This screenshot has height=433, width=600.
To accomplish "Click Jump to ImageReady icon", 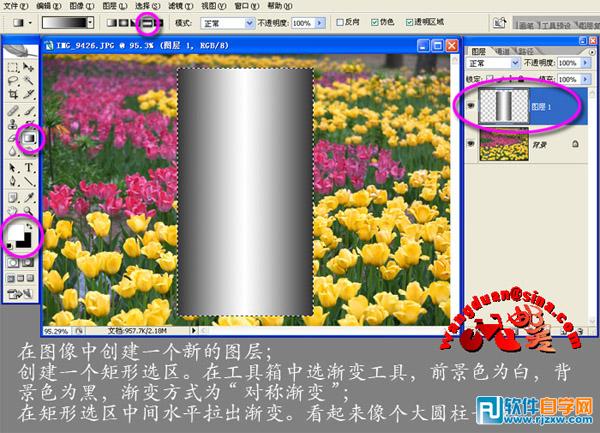I will [x=20, y=294].
